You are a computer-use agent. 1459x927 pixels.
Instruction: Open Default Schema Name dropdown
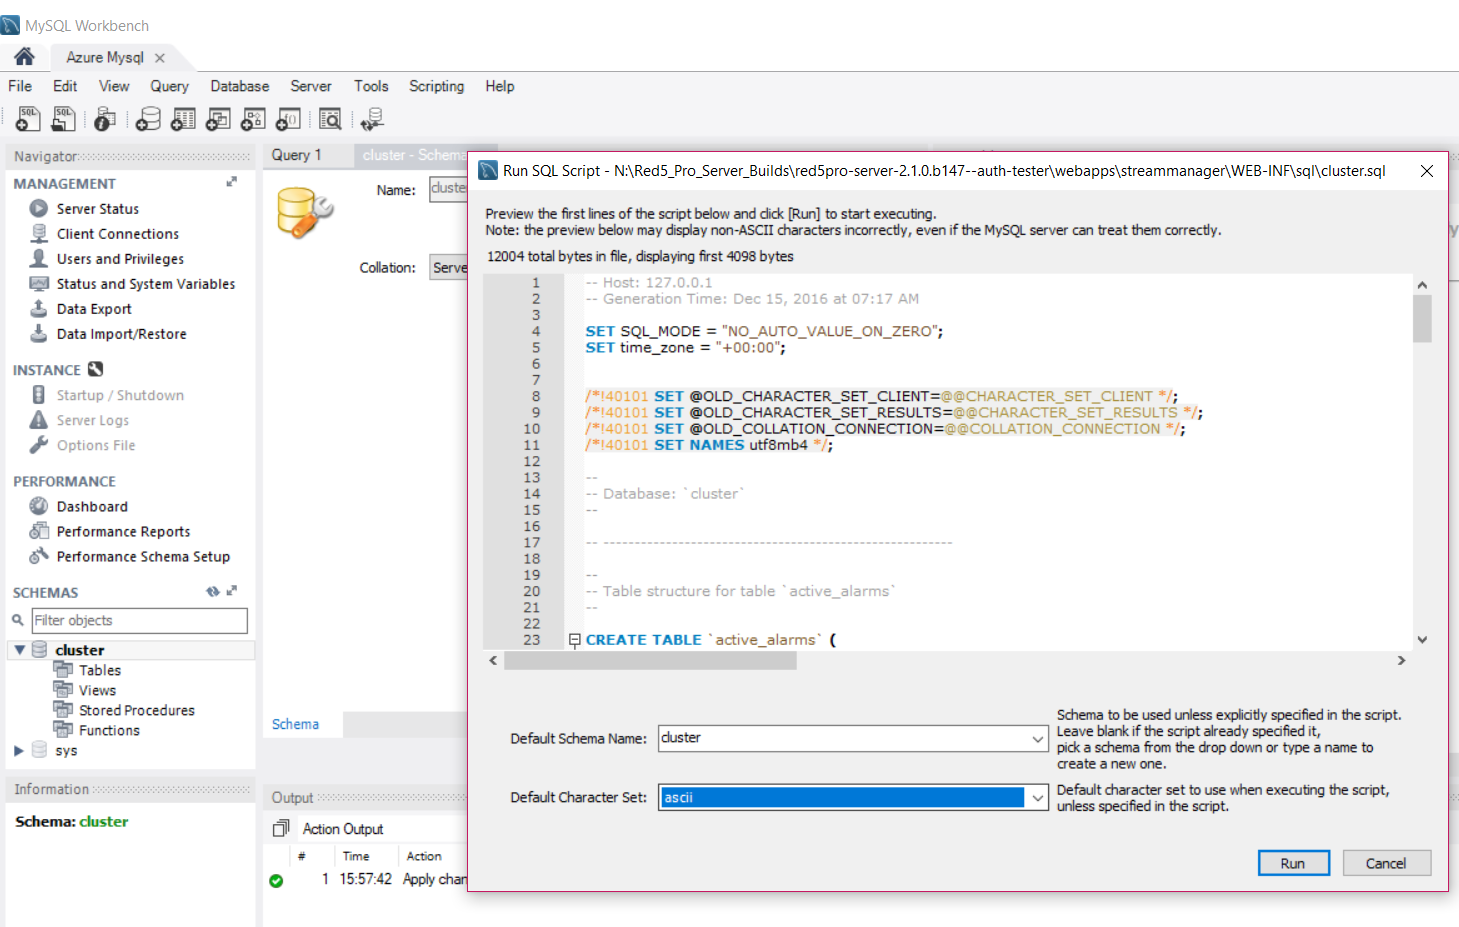pos(1038,739)
